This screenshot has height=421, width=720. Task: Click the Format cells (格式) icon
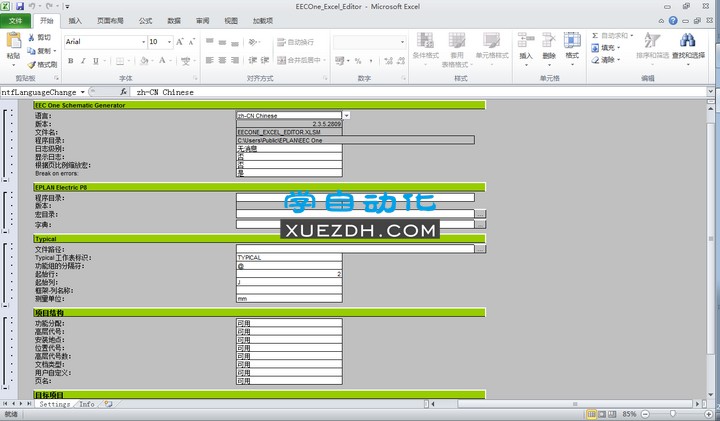coord(572,40)
